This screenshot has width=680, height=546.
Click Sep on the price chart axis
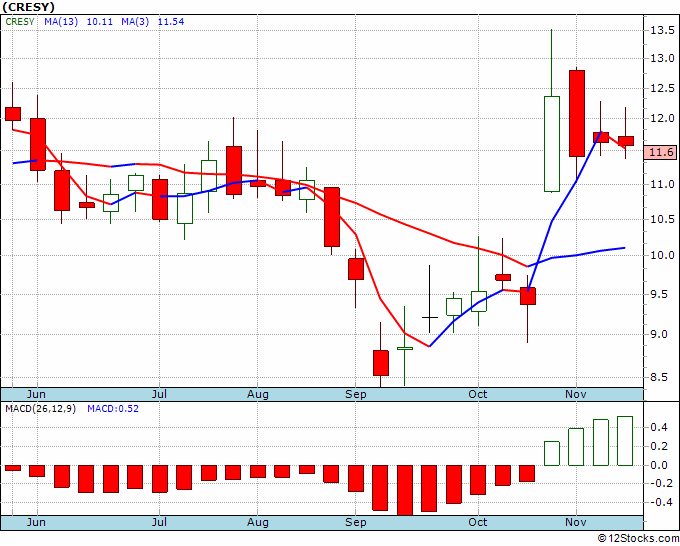point(356,394)
